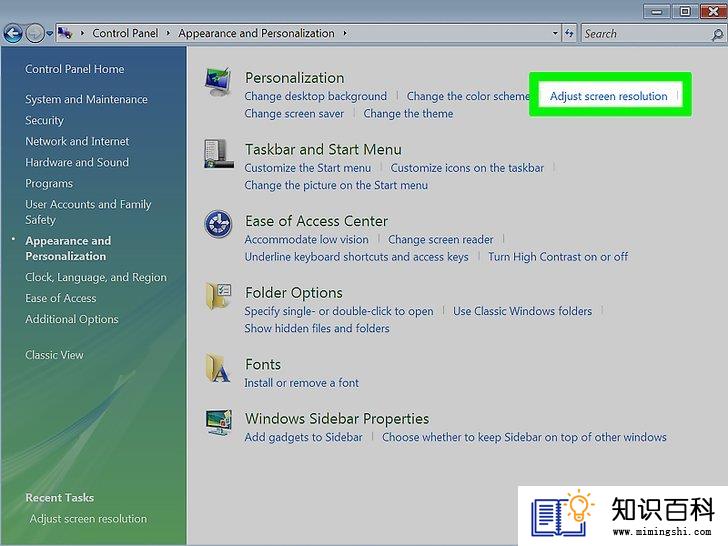
Task: Click Change desktop background
Action: pos(316,96)
